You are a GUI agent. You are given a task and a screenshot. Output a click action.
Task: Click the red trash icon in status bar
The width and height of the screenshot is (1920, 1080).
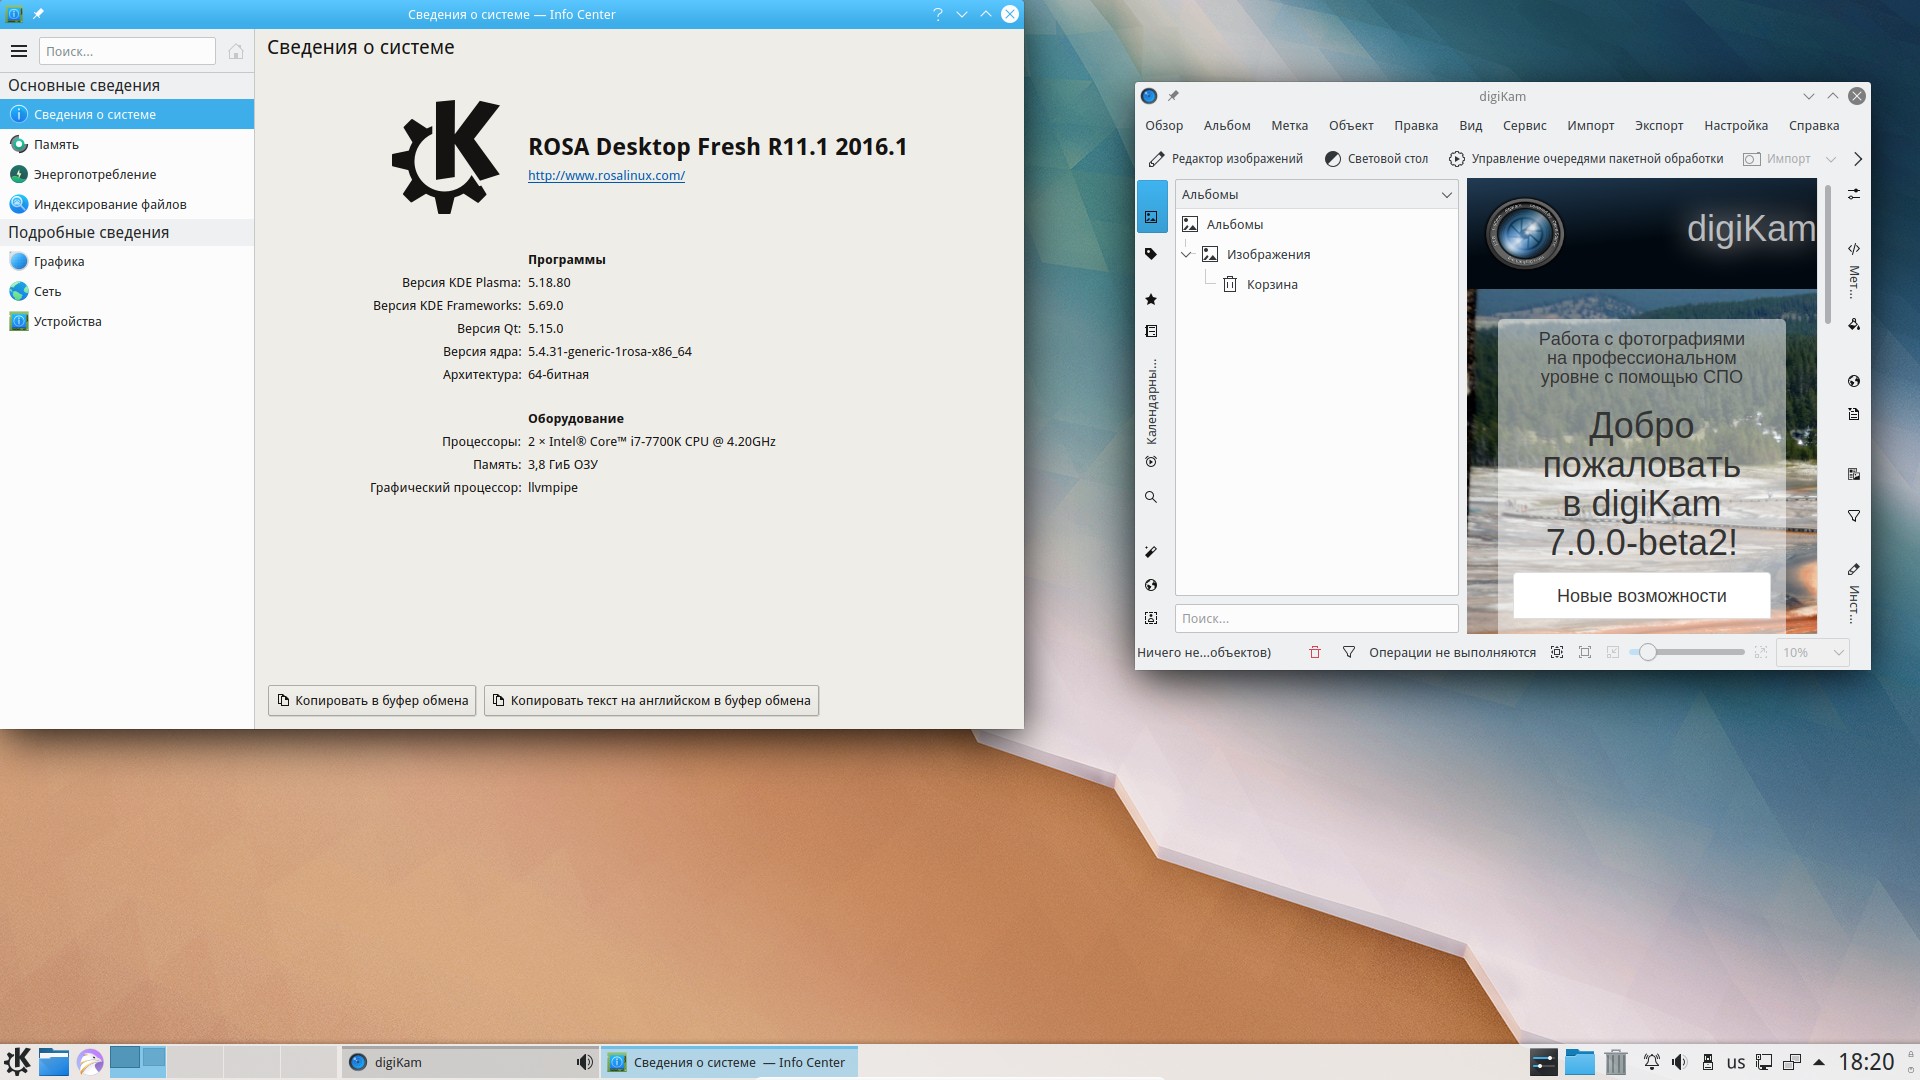coord(1315,652)
